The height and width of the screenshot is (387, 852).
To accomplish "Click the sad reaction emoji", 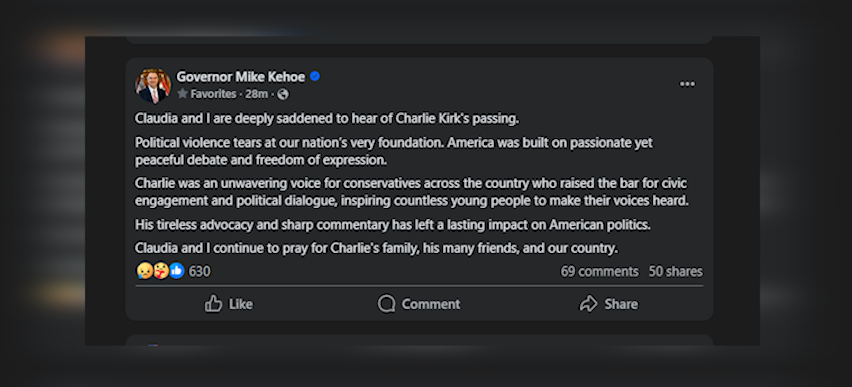I will point(144,271).
